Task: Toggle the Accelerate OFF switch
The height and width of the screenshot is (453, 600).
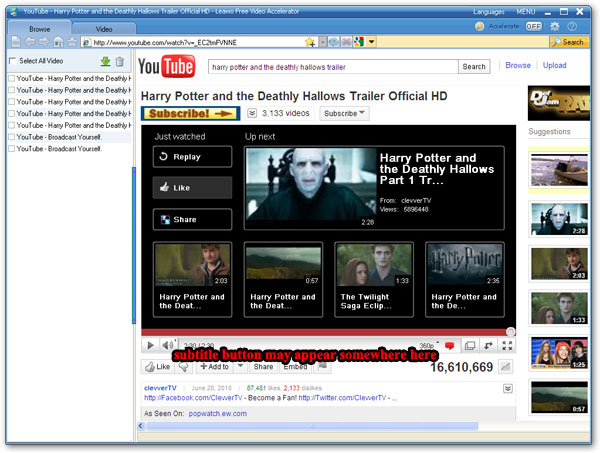Action: pos(533,26)
